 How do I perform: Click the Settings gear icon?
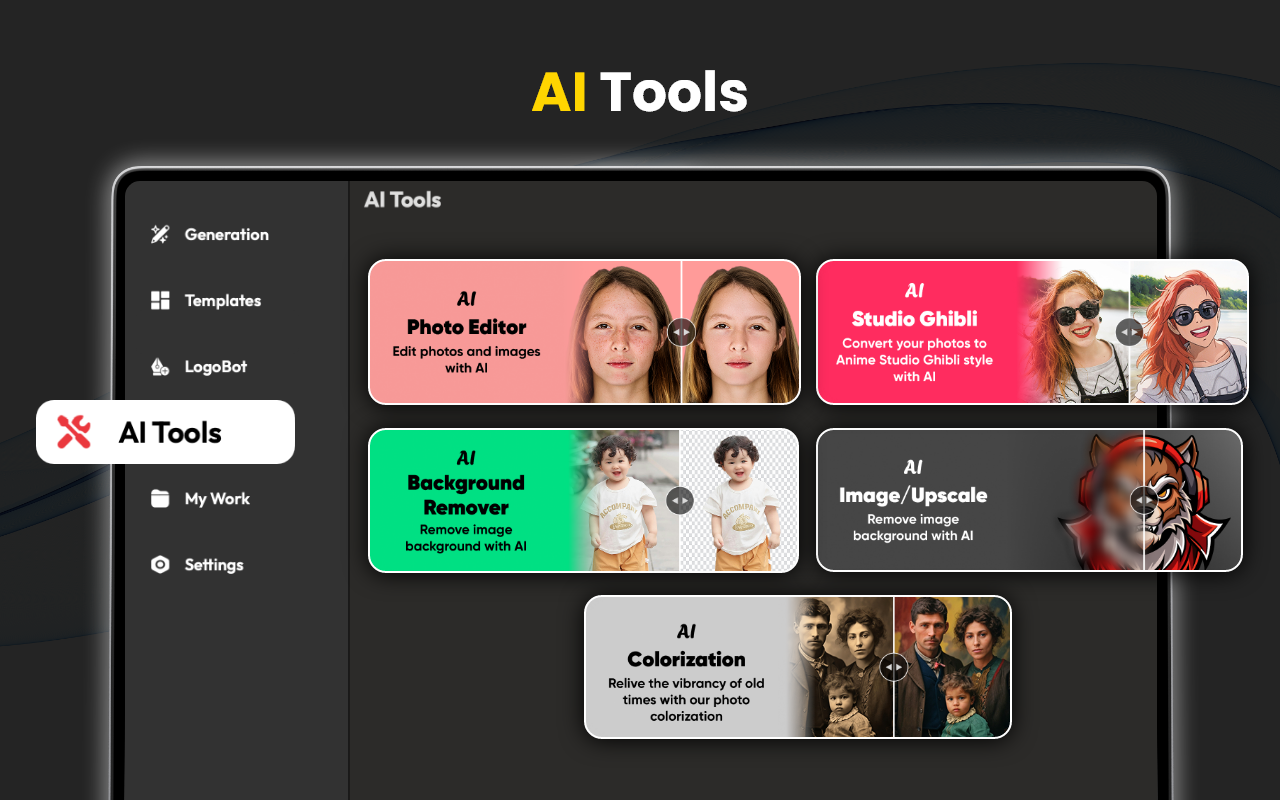pos(160,565)
